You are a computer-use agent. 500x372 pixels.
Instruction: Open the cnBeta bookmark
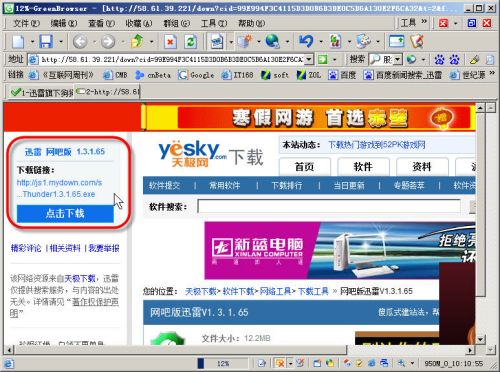click(x=153, y=75)
